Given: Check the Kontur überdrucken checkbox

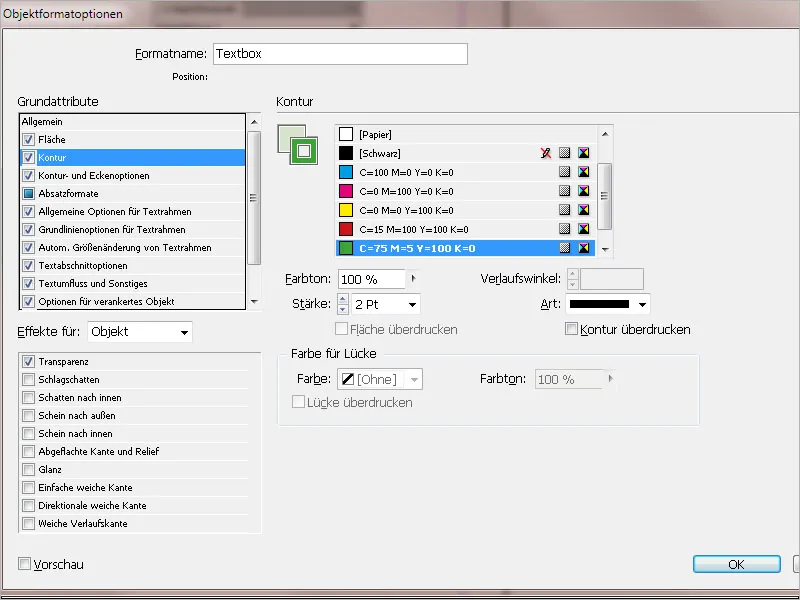Looking at the screenshot, I should [x=571, y=329].
